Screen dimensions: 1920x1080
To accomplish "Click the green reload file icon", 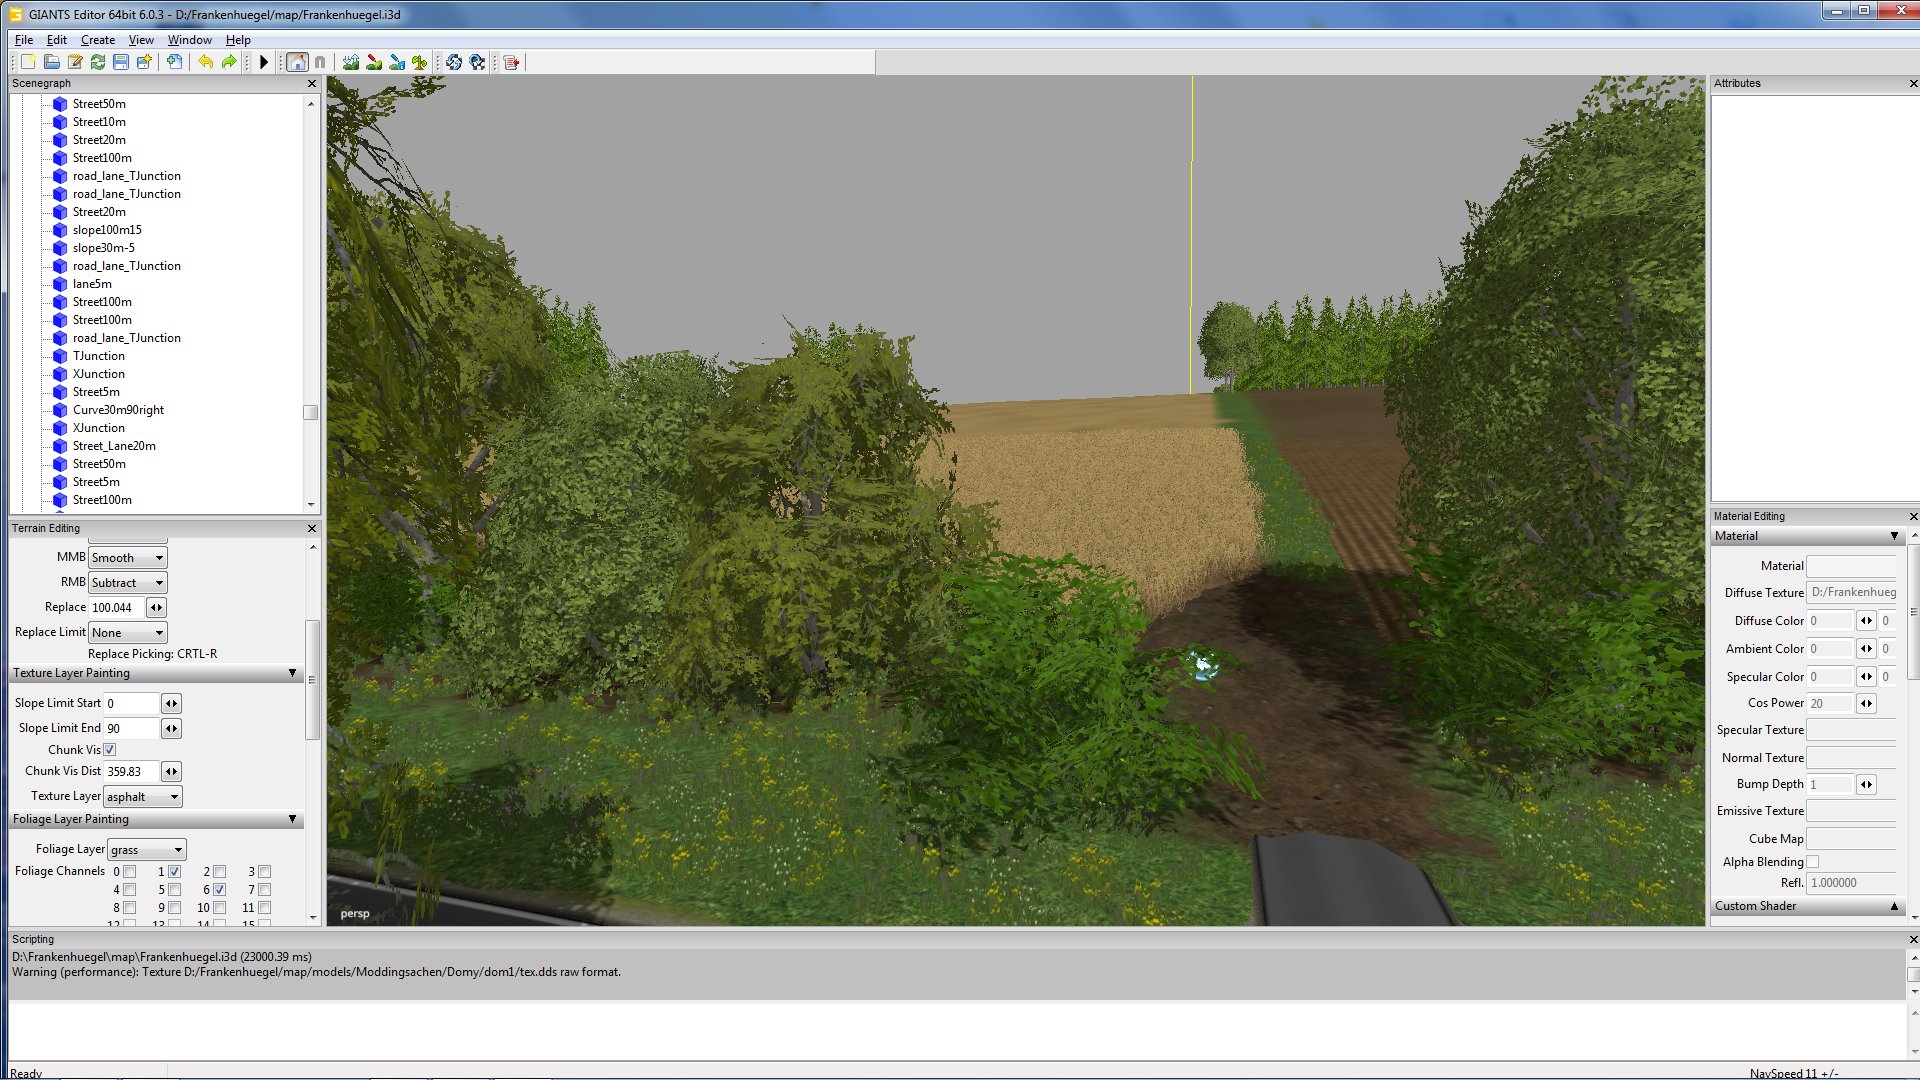I will [x=98, y=62].
